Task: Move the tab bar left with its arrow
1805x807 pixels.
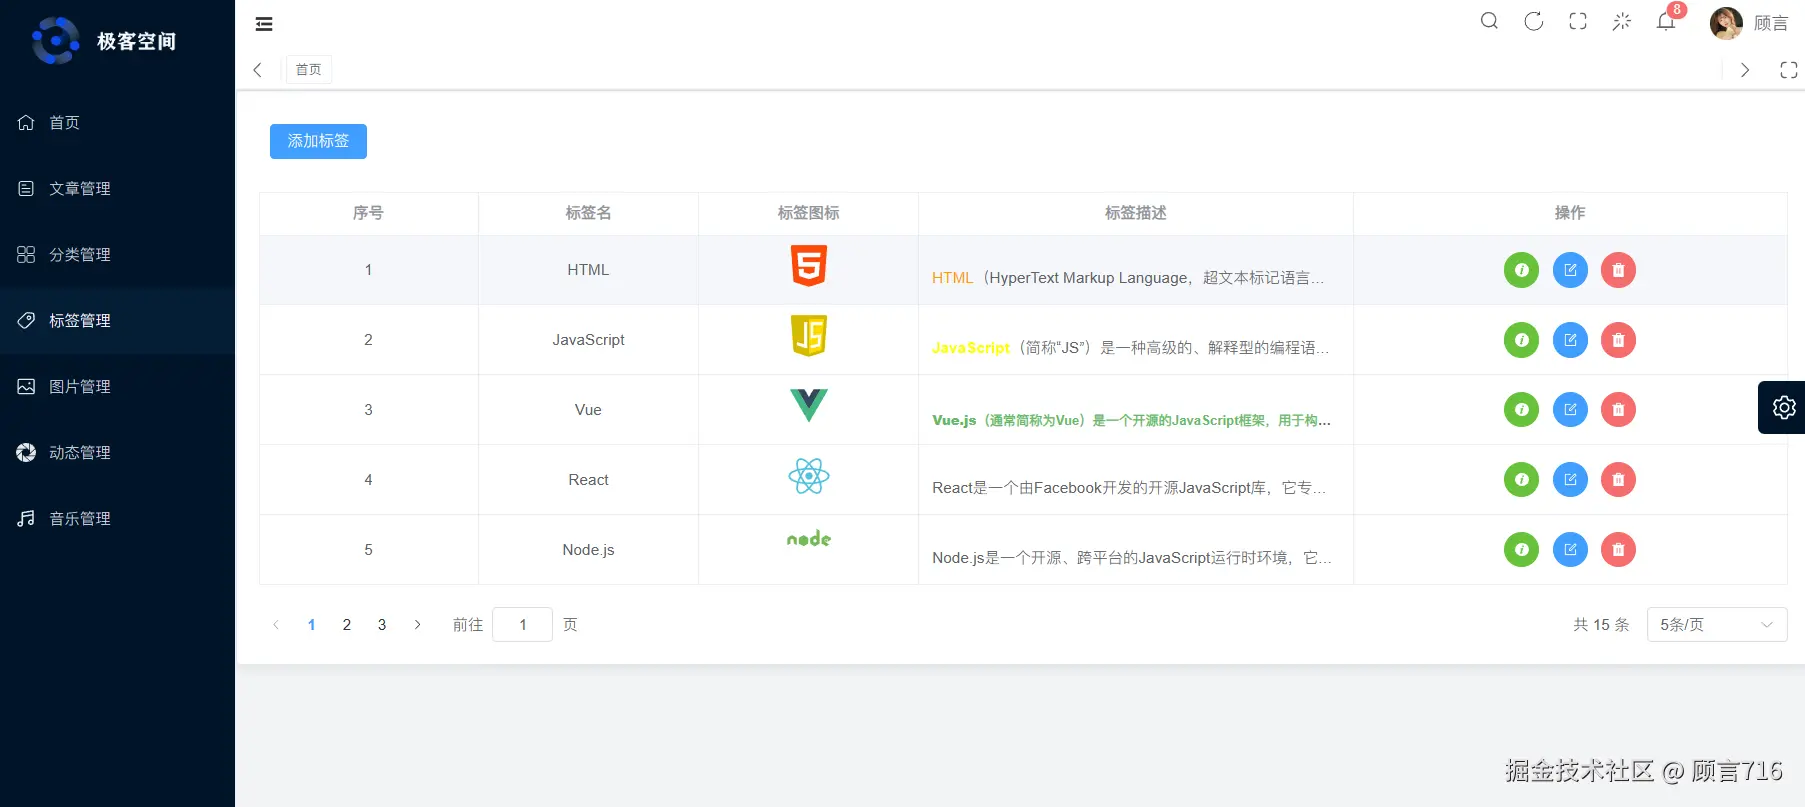Action: tap(258, 70)
